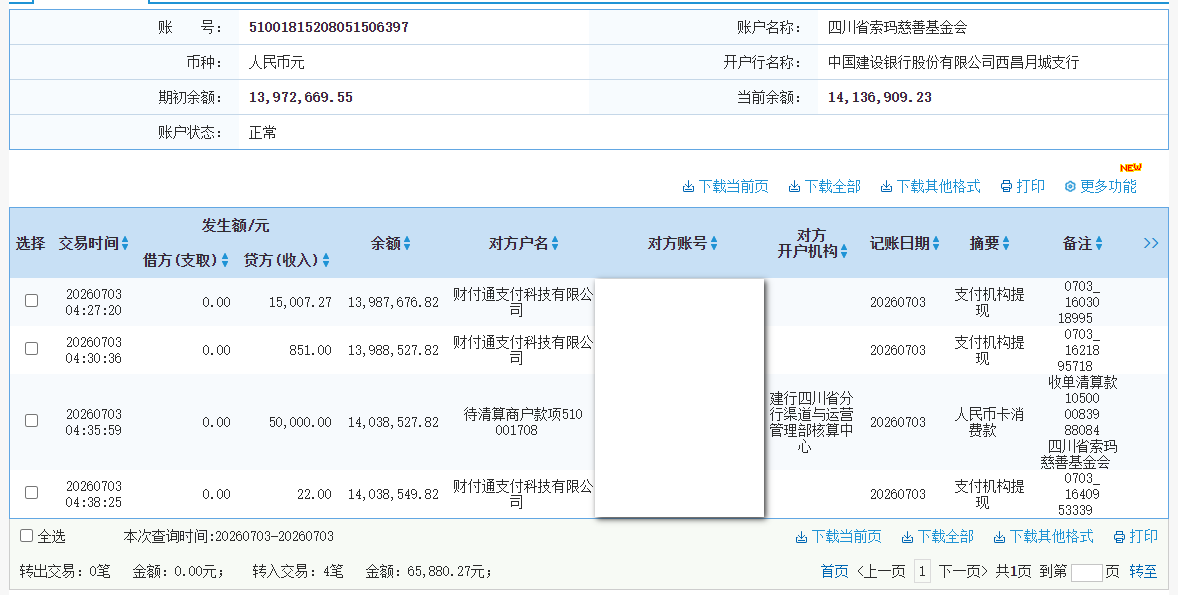Click the 15,007.27 credit amount
This screenshot has height=595, width=1178.
[x=301, y=302]
